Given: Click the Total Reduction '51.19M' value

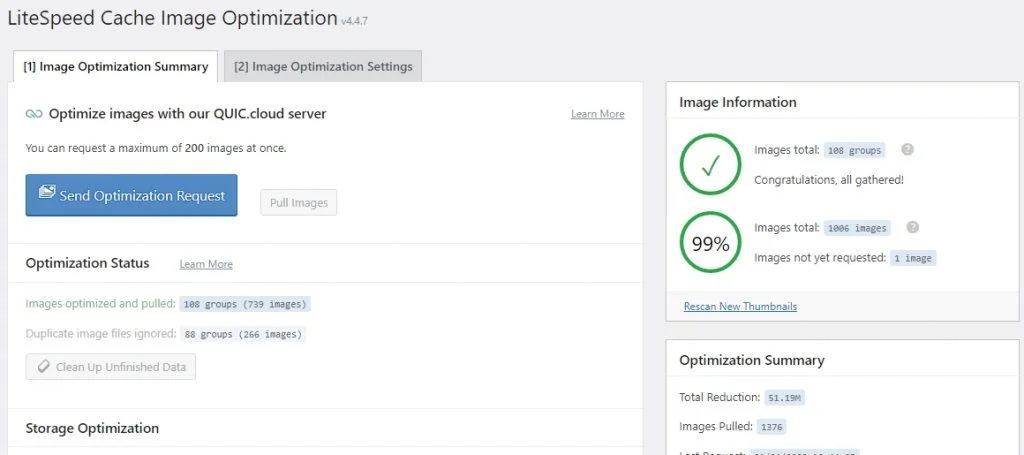Looking at the screenshot, I should click(784, 398).
